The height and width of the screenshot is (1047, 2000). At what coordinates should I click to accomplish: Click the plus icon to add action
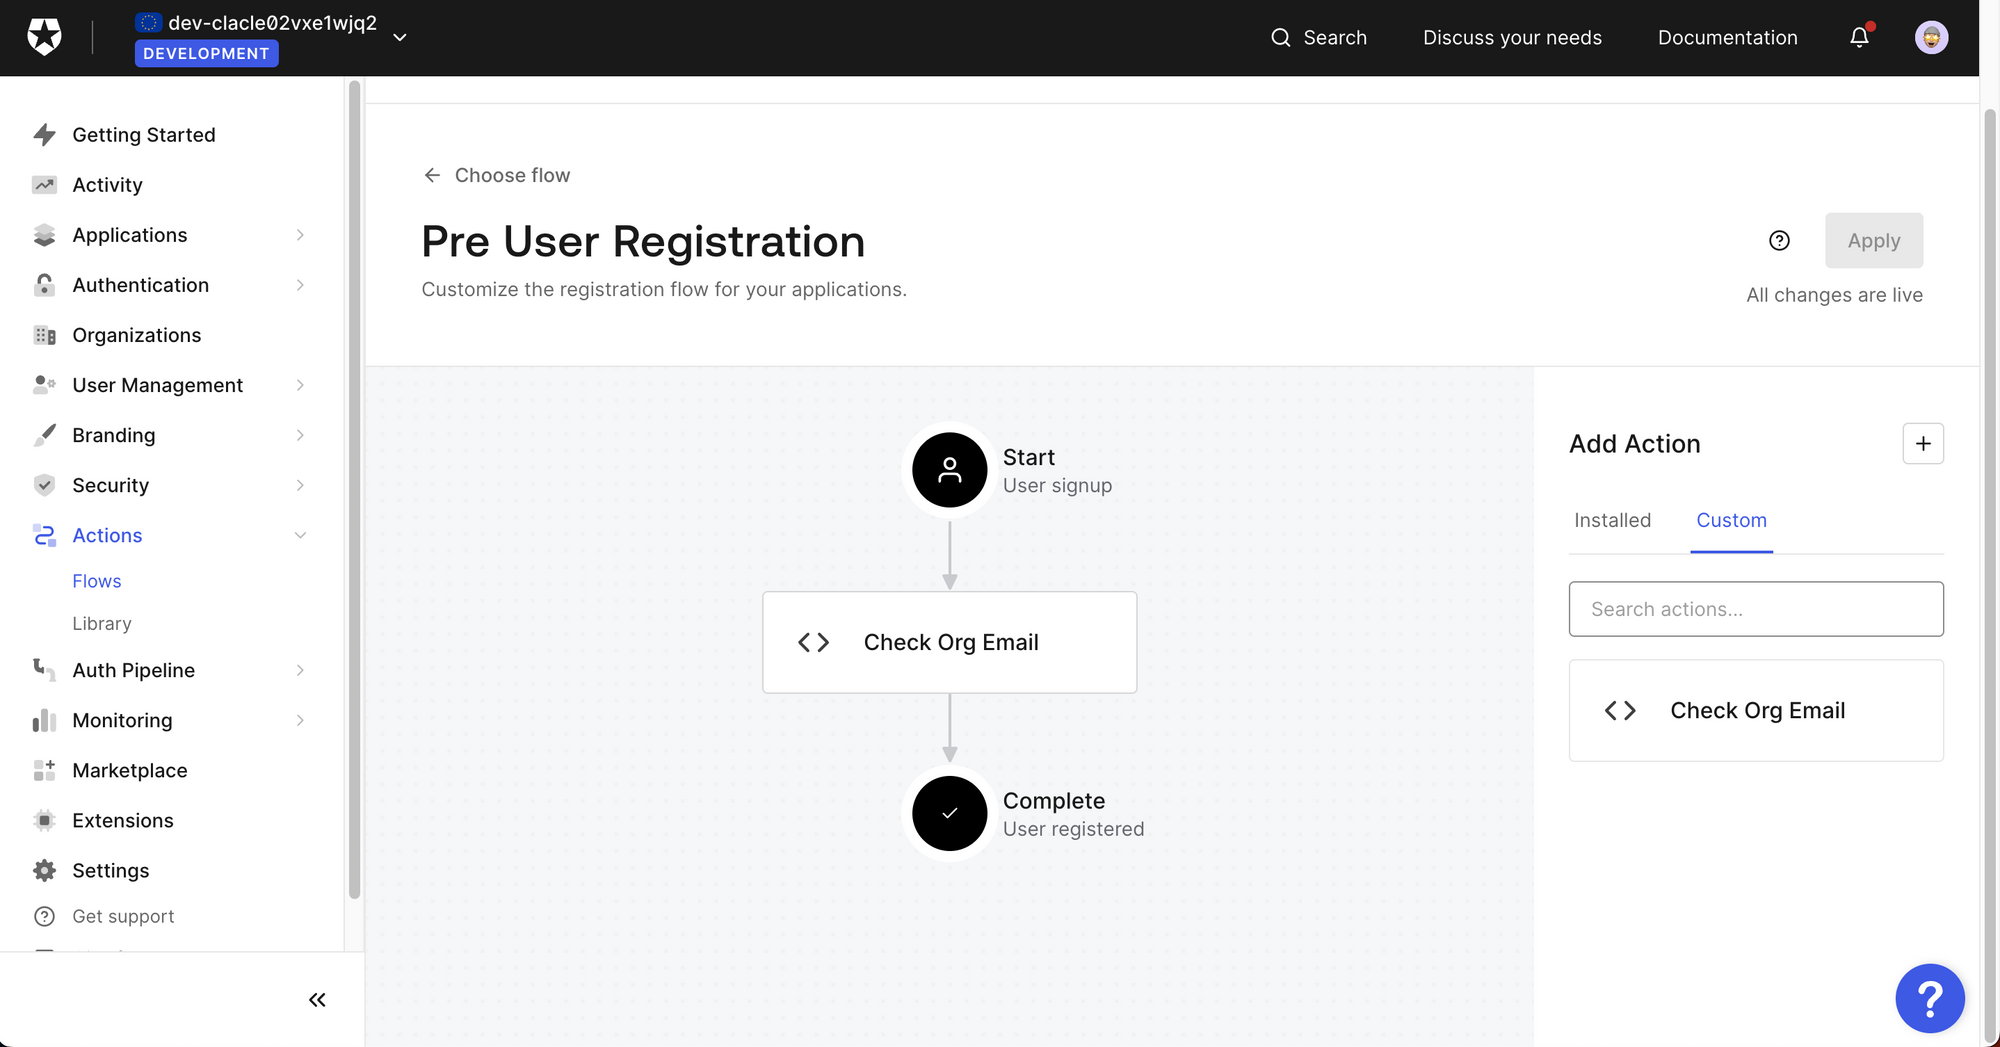[x=1922, y=444]
